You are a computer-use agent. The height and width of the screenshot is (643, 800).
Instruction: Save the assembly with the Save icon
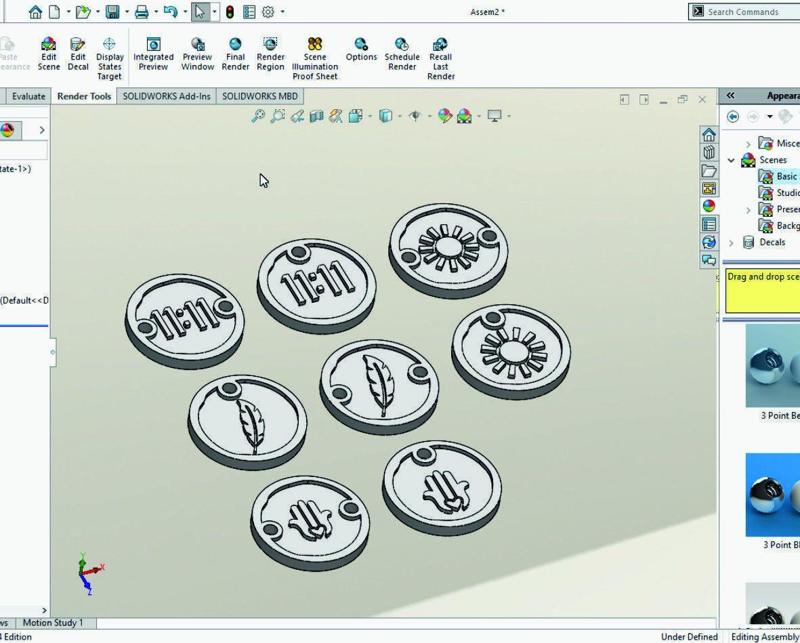112,12
